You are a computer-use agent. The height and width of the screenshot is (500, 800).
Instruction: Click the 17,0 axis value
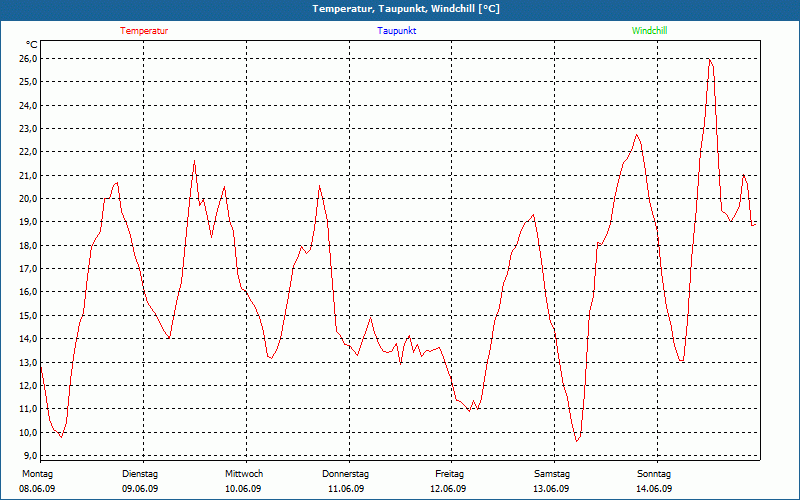(28, 269)
